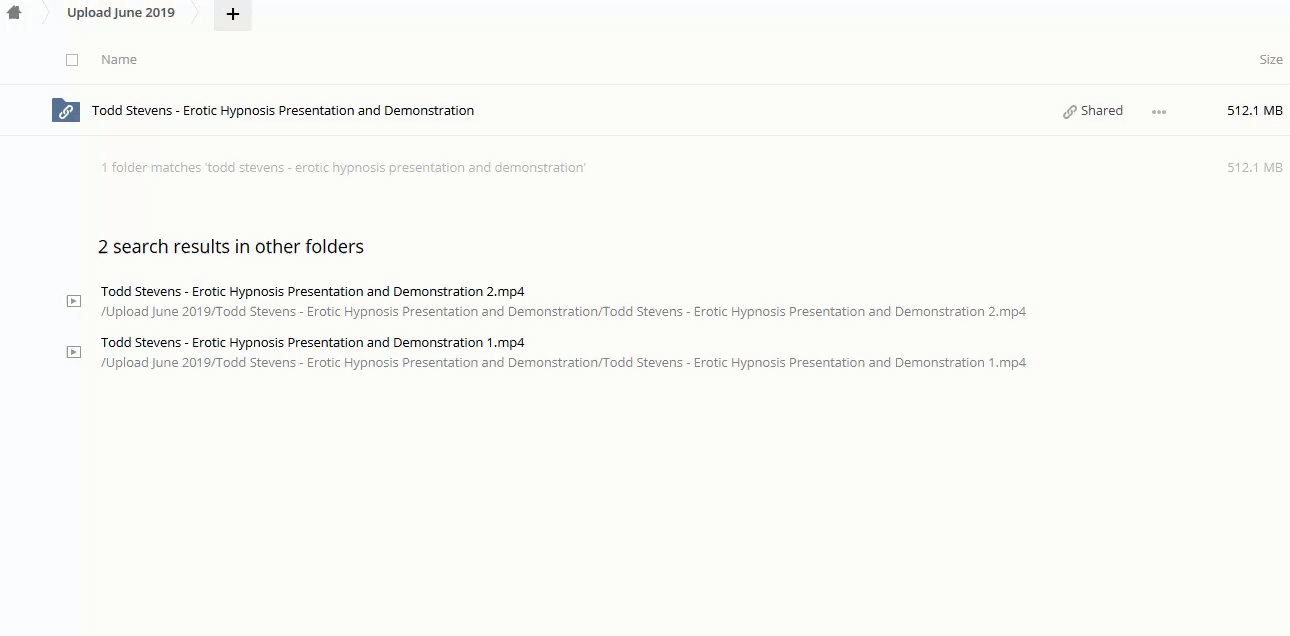Click the folder row's 512.1 MB size
The image size is (1290, 636).
(x=1254, y=111)
